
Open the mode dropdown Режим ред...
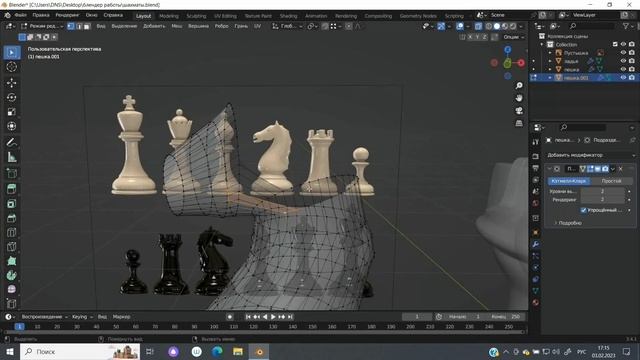[42, 26]
